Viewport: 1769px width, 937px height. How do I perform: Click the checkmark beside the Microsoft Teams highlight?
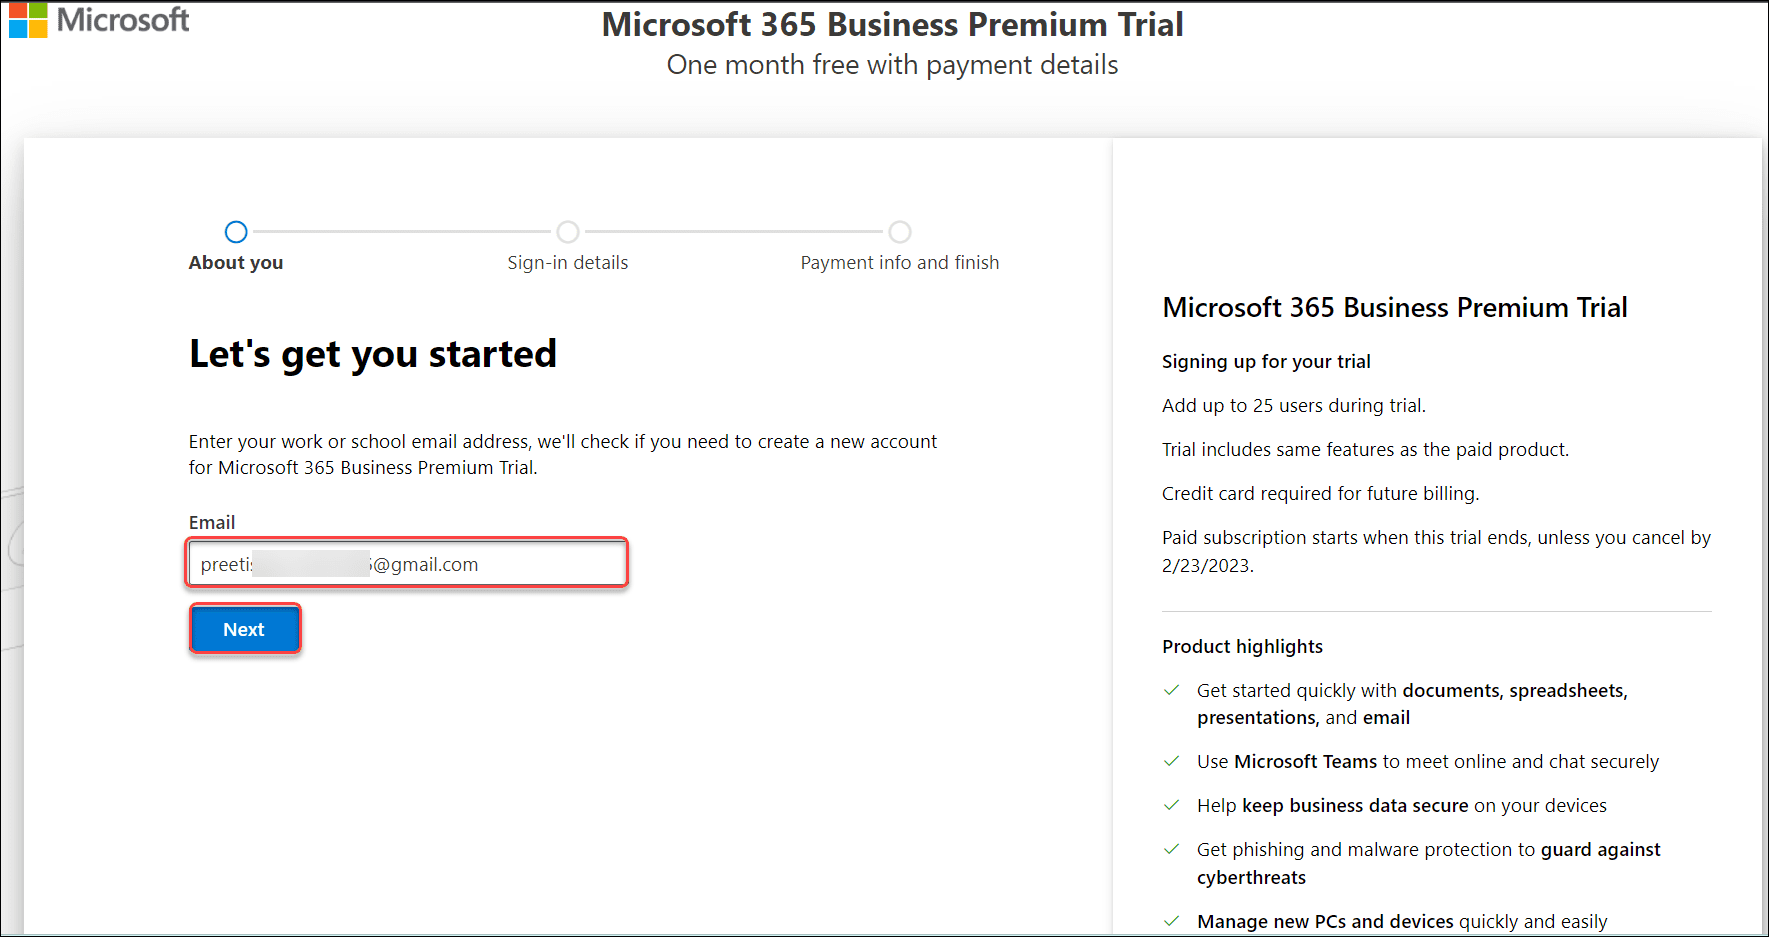pos(1172,761)
